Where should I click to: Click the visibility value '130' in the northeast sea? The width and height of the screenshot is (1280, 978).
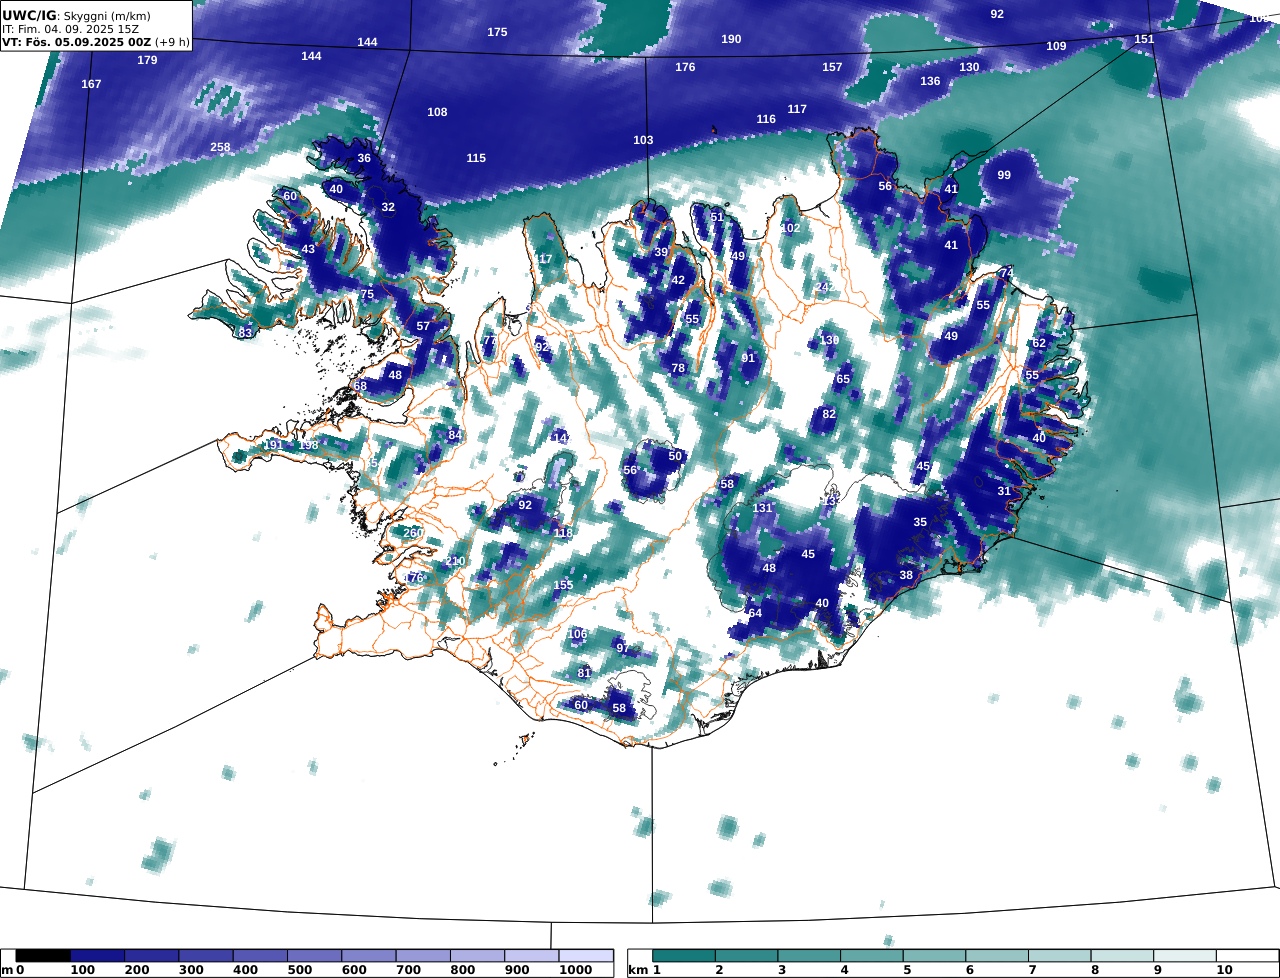969,67
